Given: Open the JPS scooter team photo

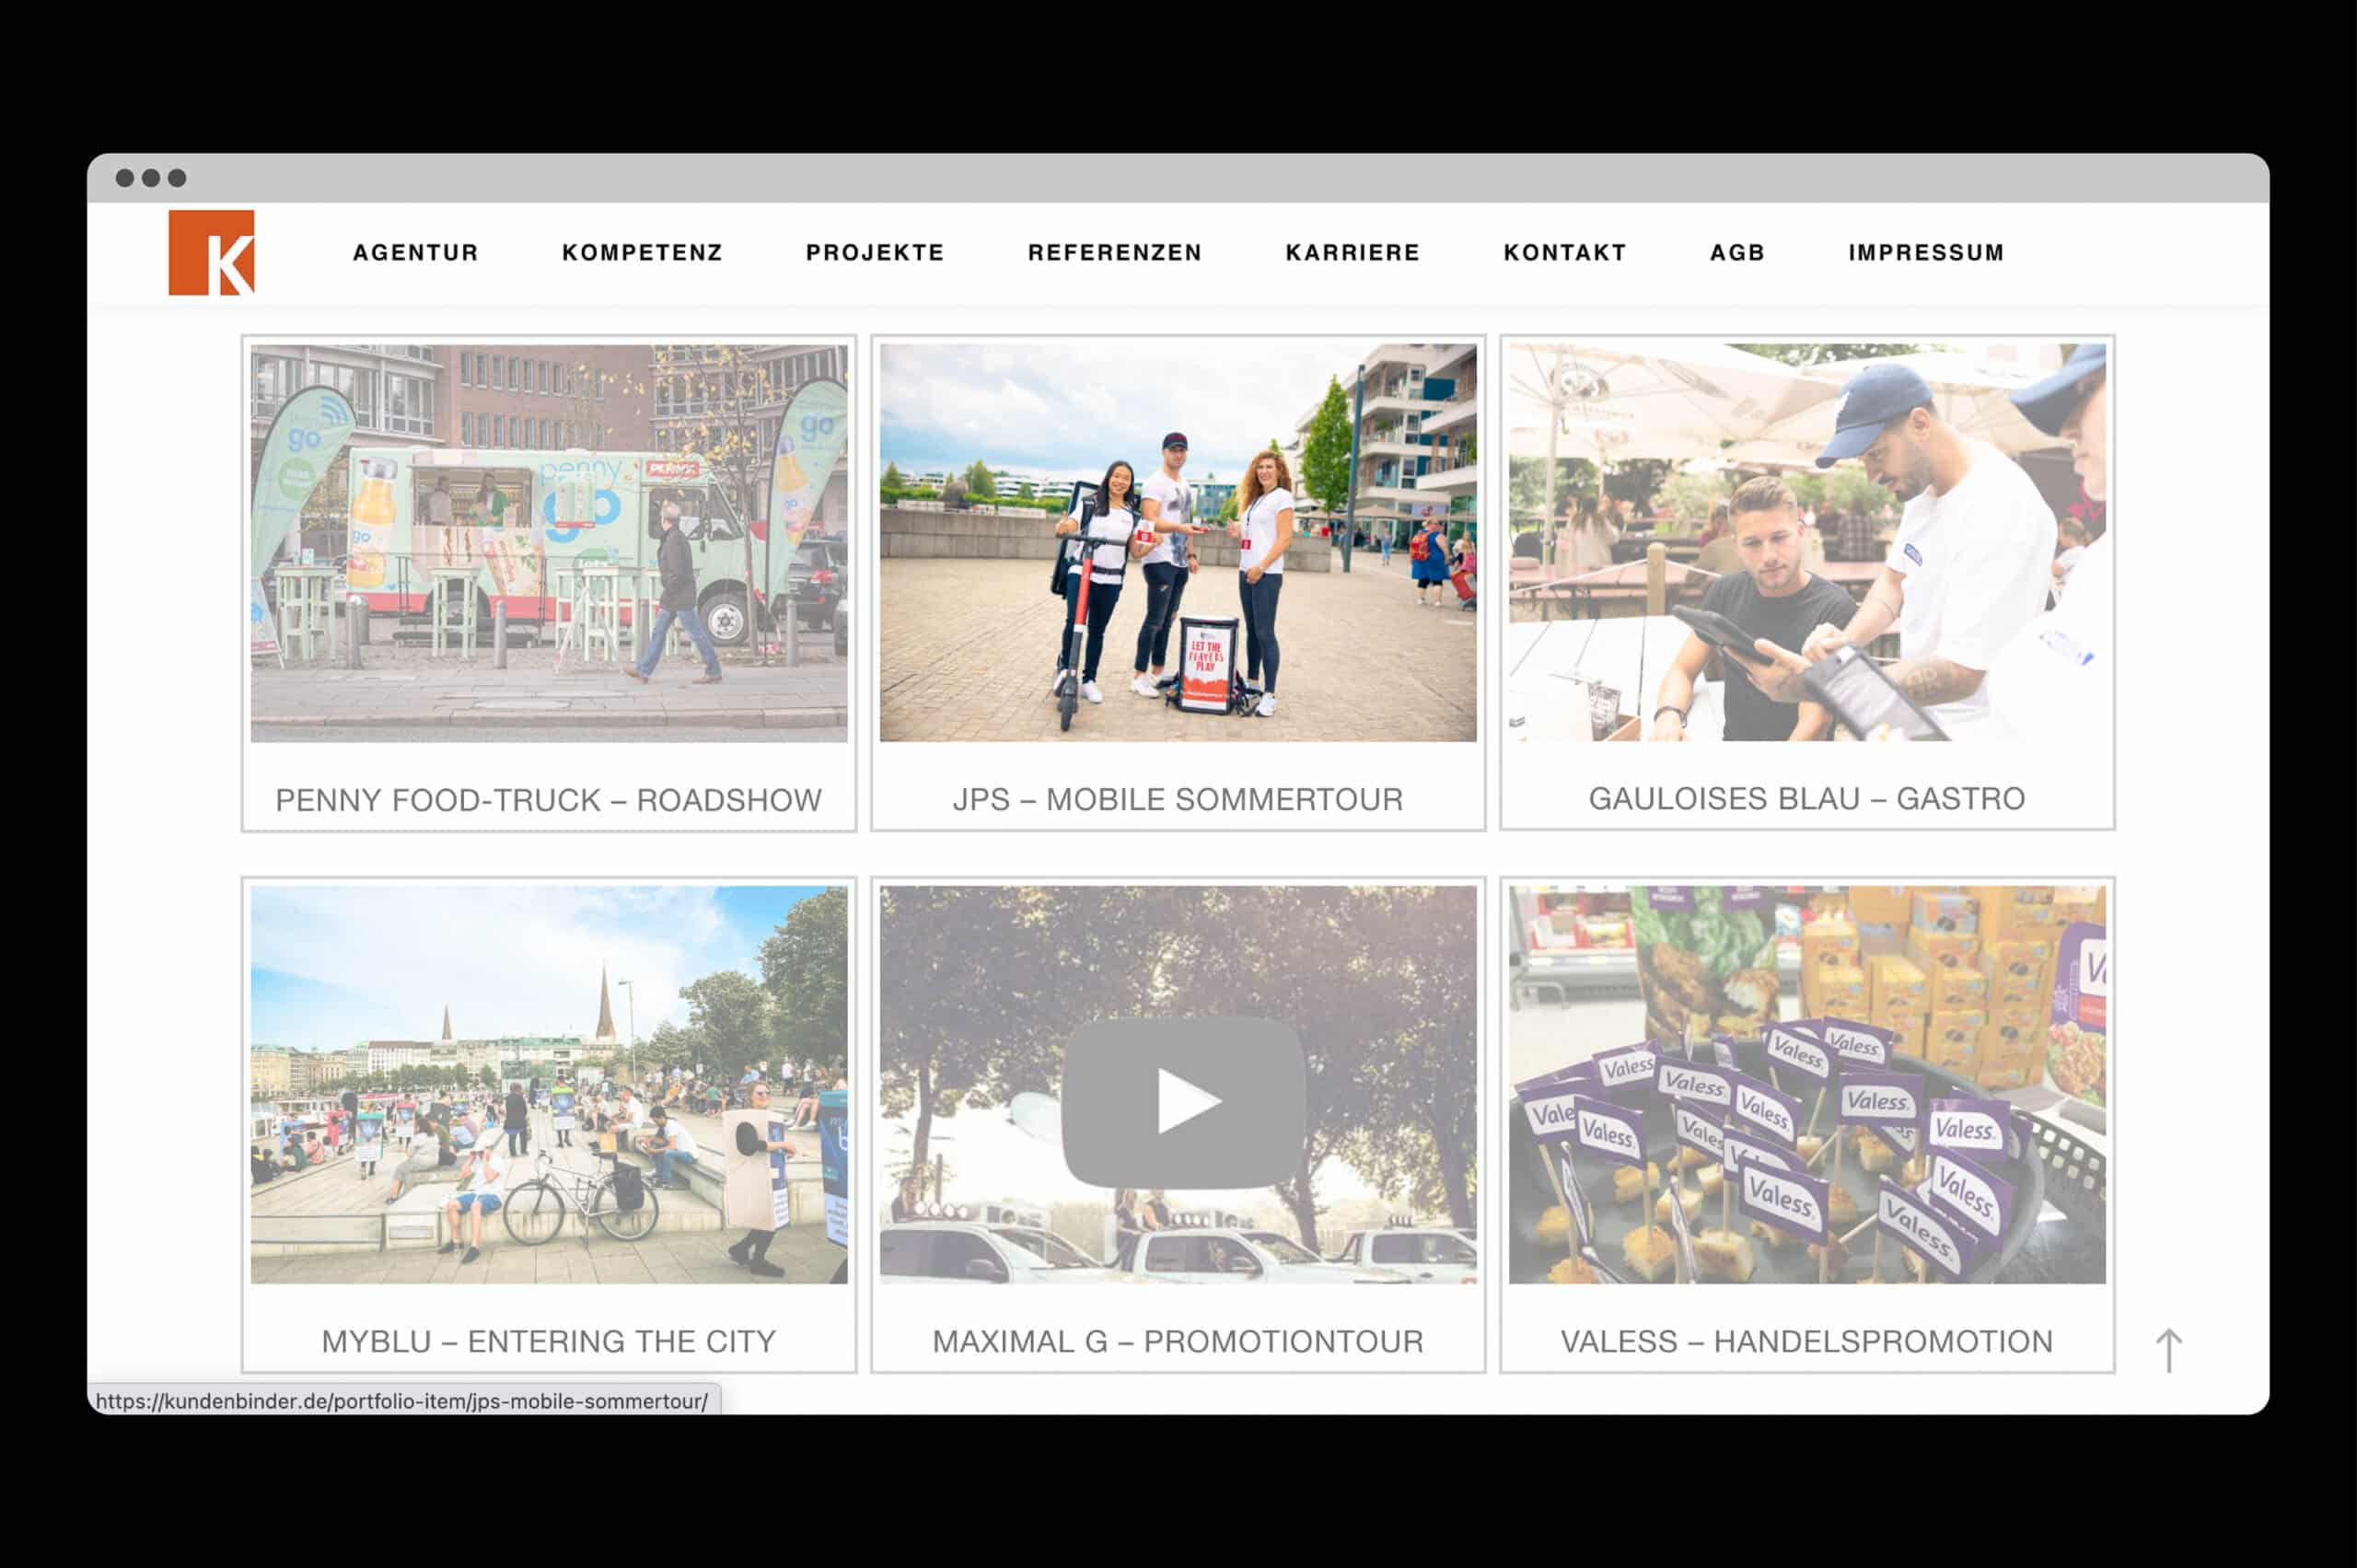Looking at the screenshot, I should tap(1178, 543).
